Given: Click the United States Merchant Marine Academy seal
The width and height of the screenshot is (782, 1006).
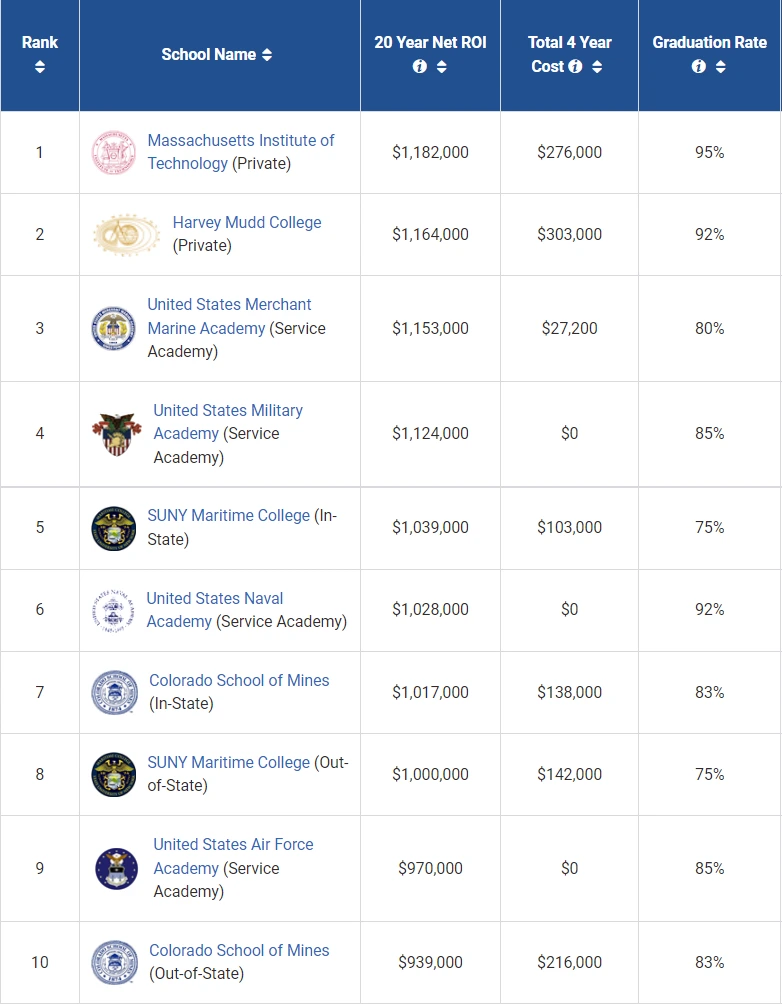Looking at the screenshot, I should 112,328.
